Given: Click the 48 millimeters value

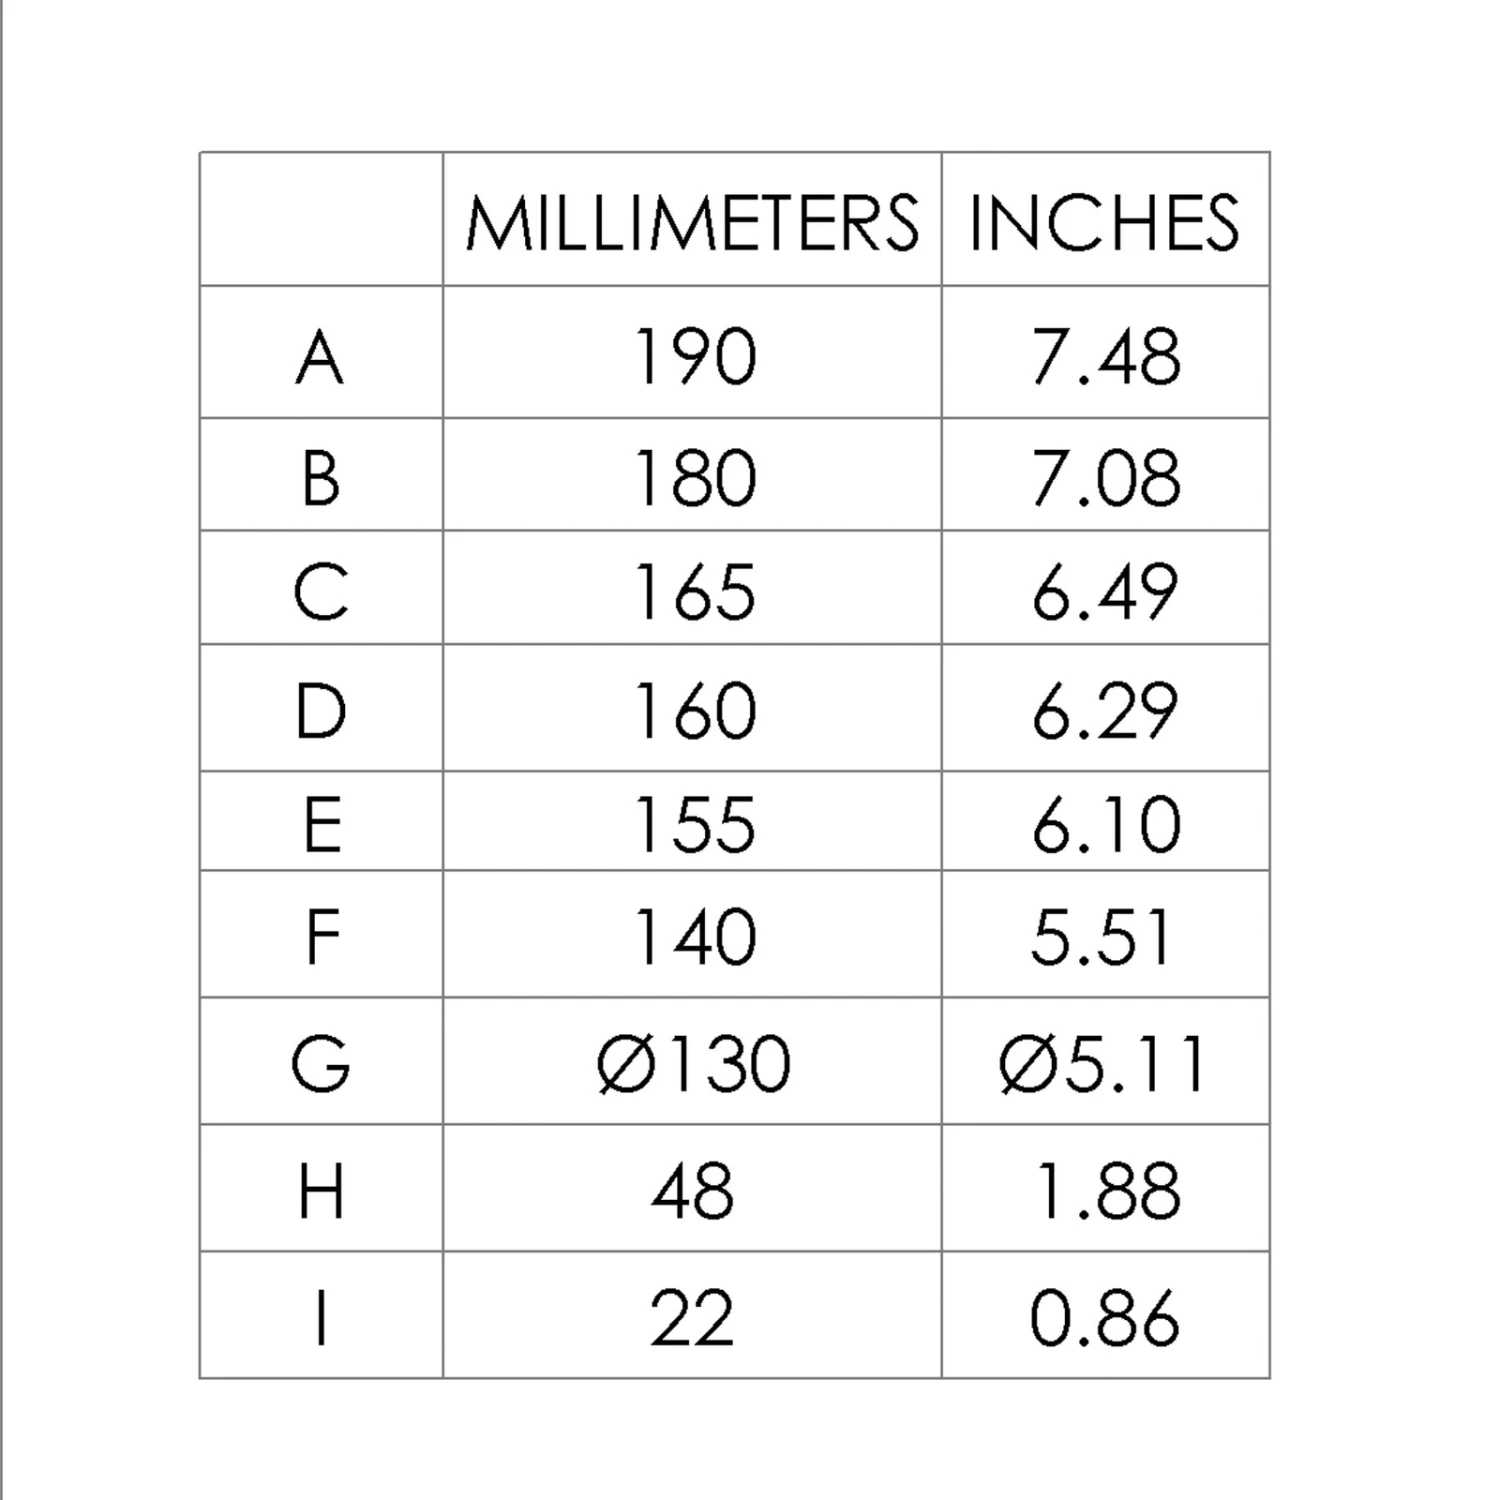Looking at the screenshot, I should click(692, 1191).
